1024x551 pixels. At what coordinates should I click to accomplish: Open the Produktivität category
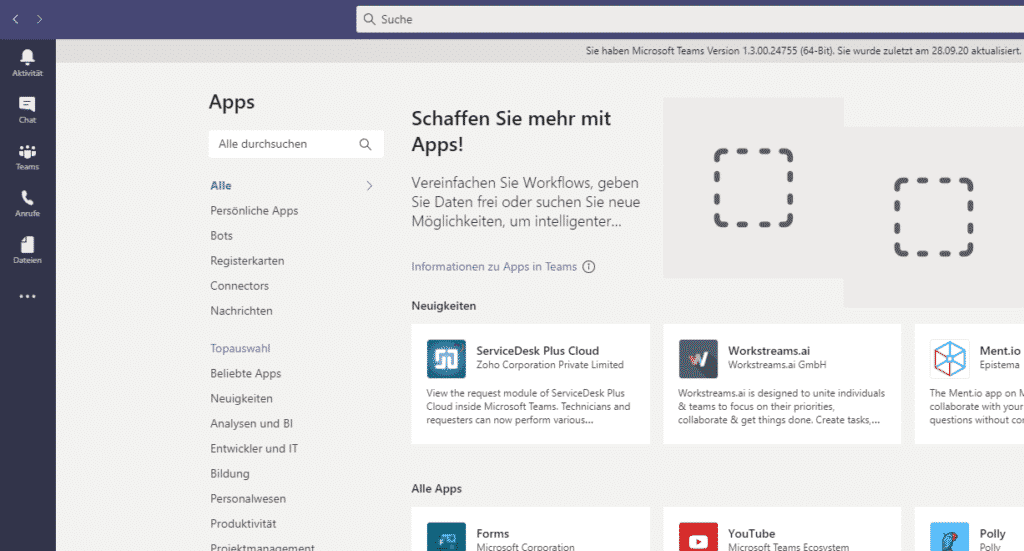pyautogui.click(x=243, y=524)
